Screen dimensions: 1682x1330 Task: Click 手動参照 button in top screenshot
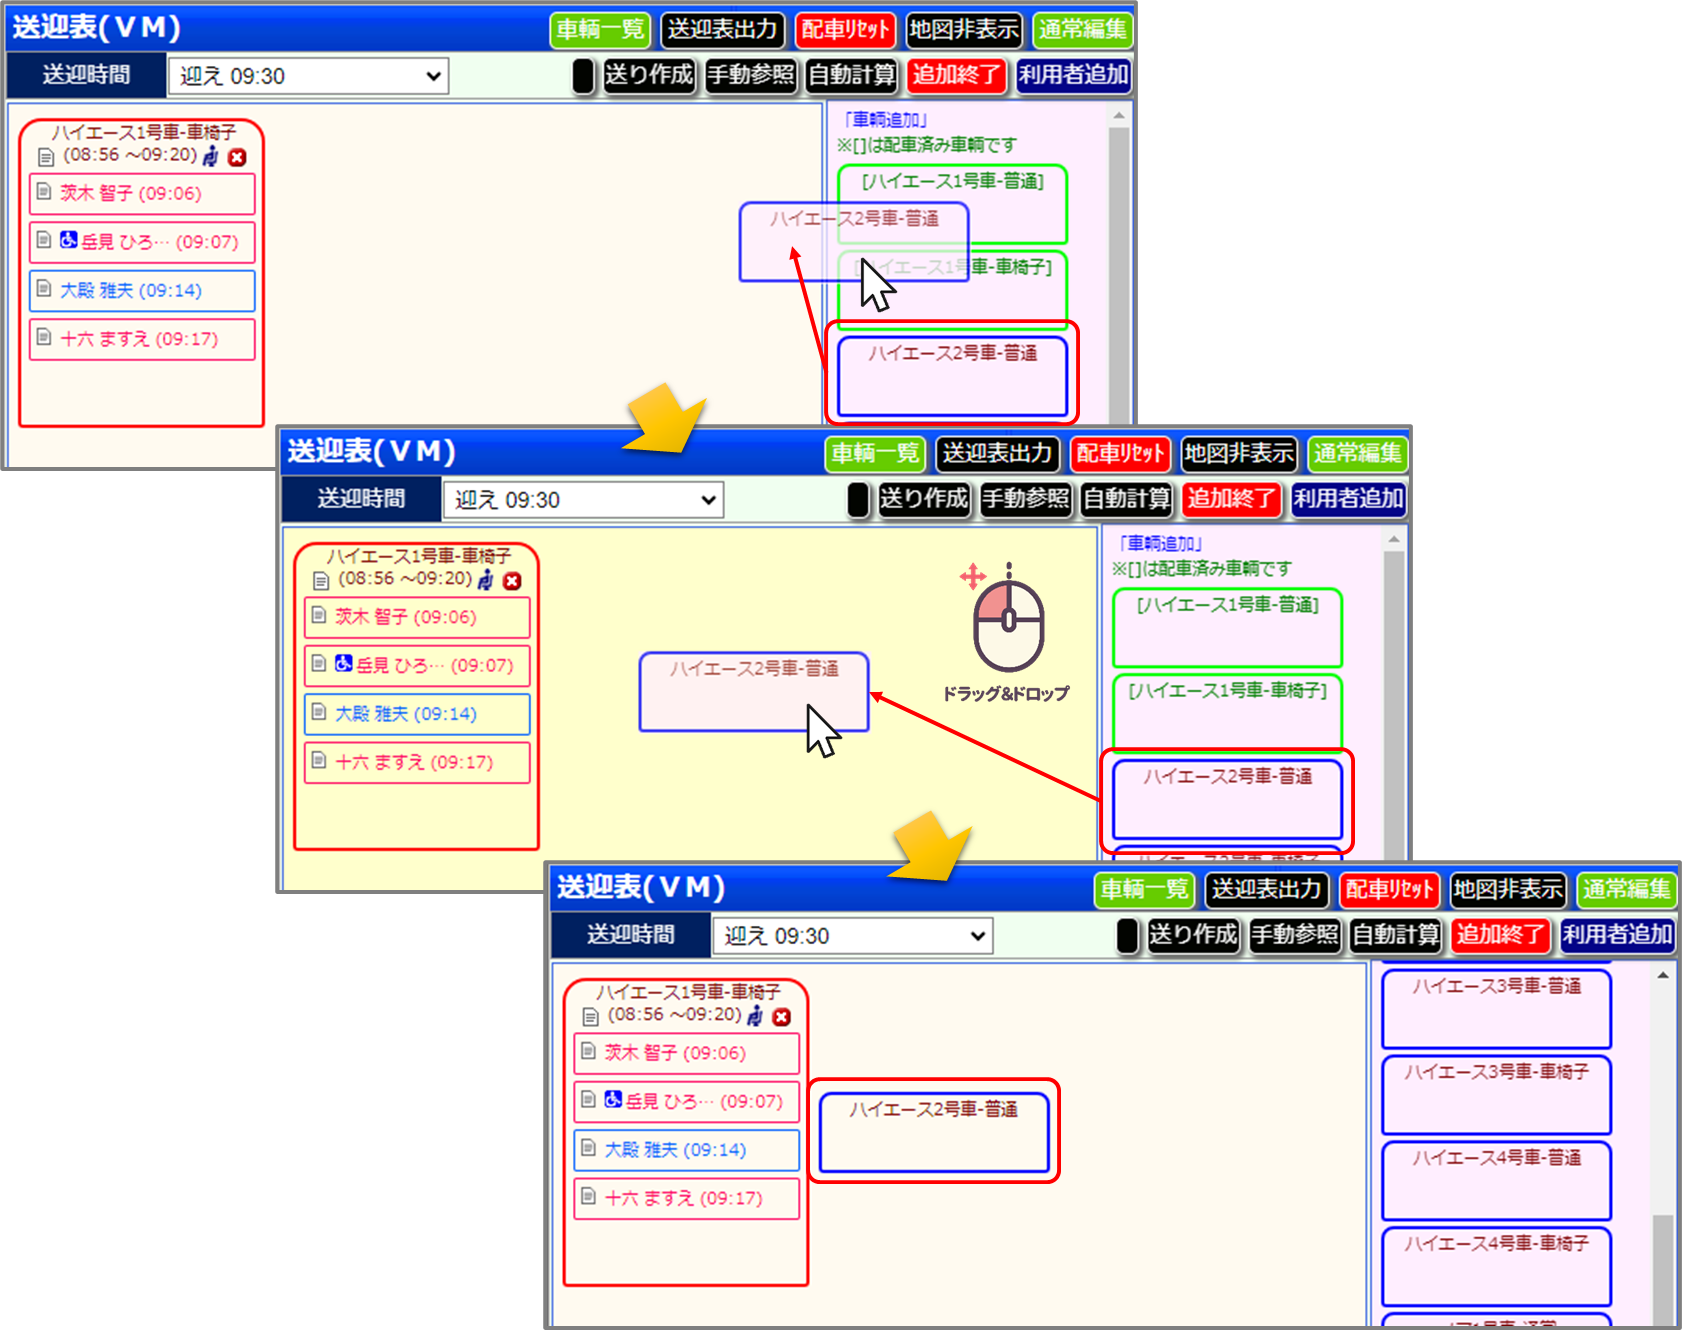coord(751,75)
